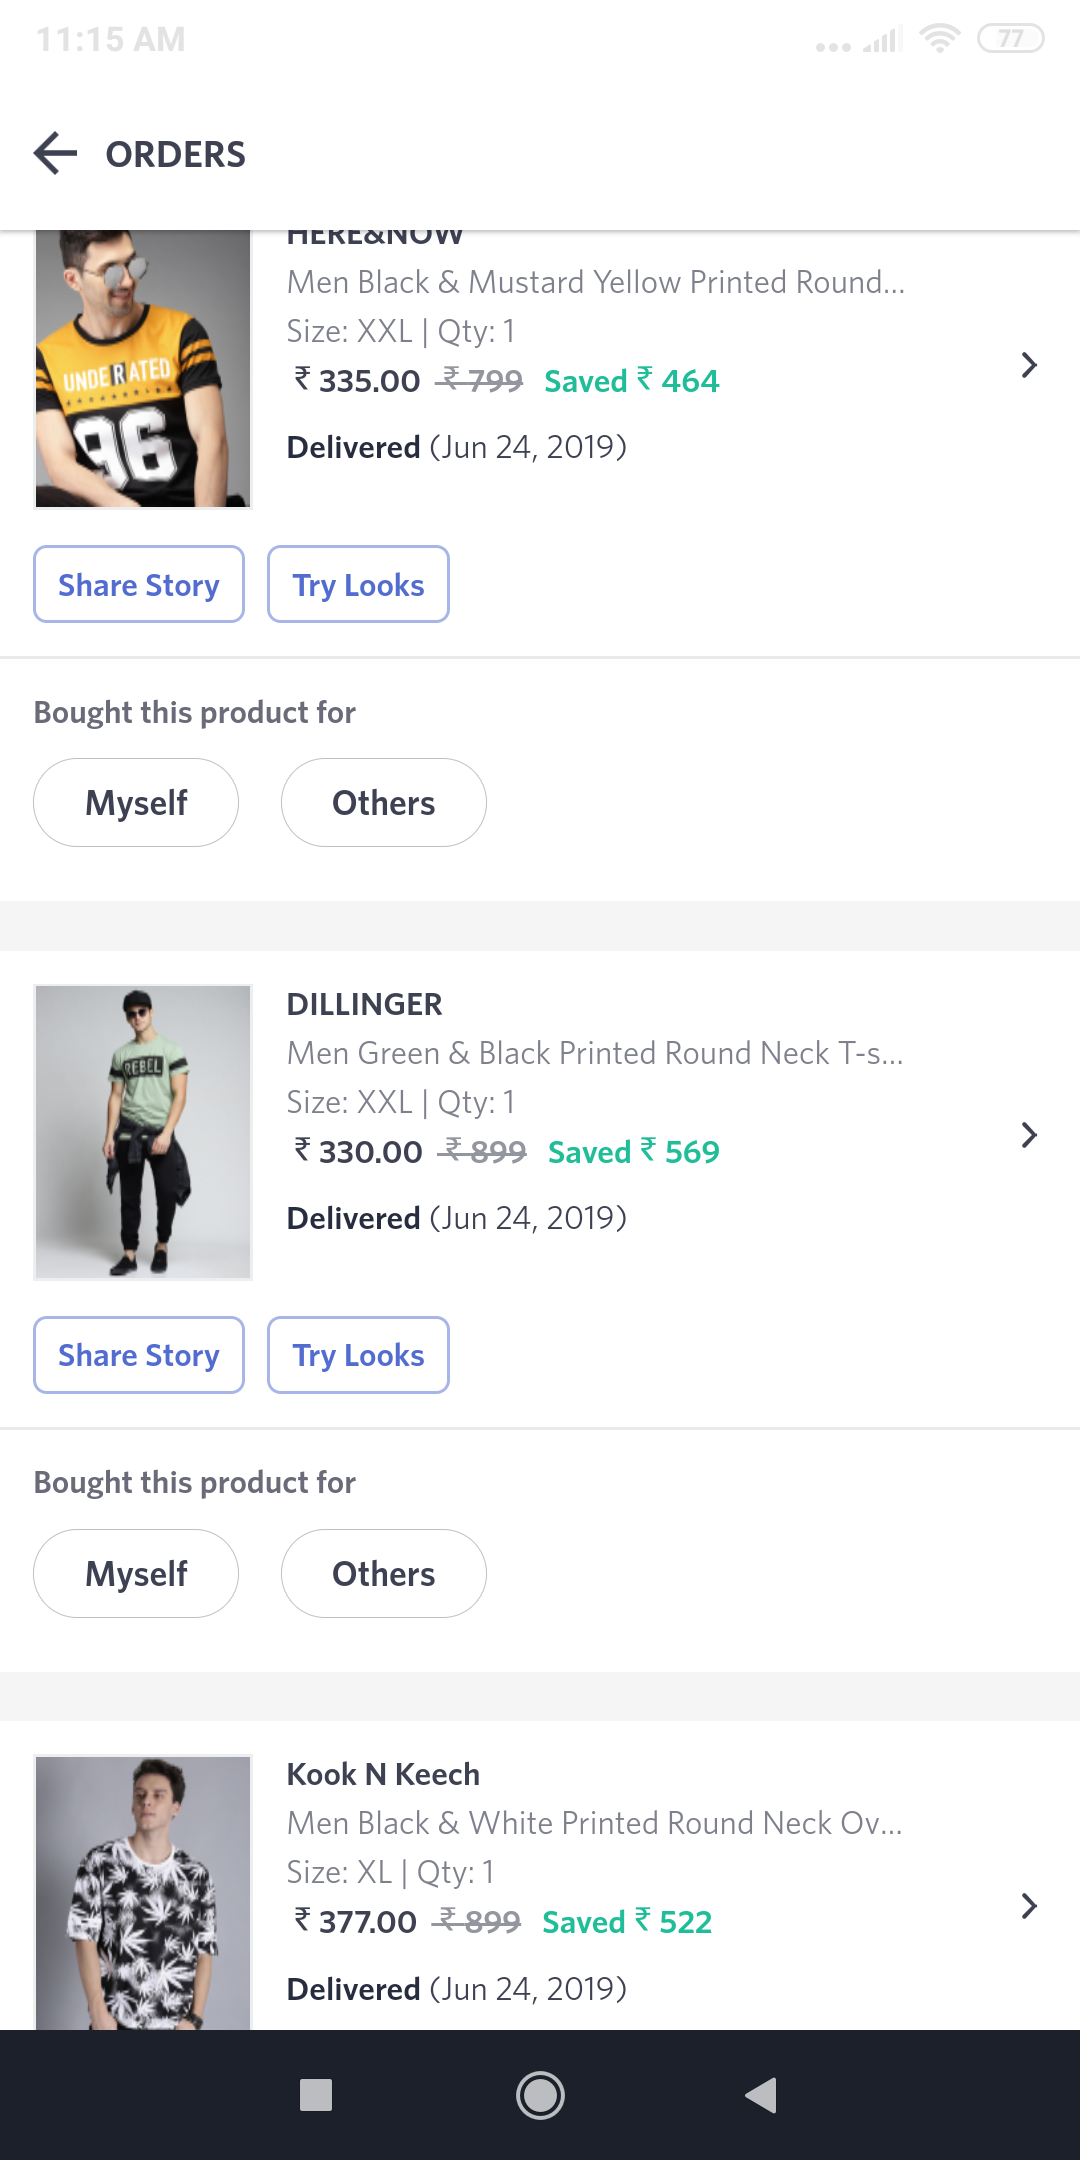Try Looks for Black Mustard t-shirt

(358, 585)
